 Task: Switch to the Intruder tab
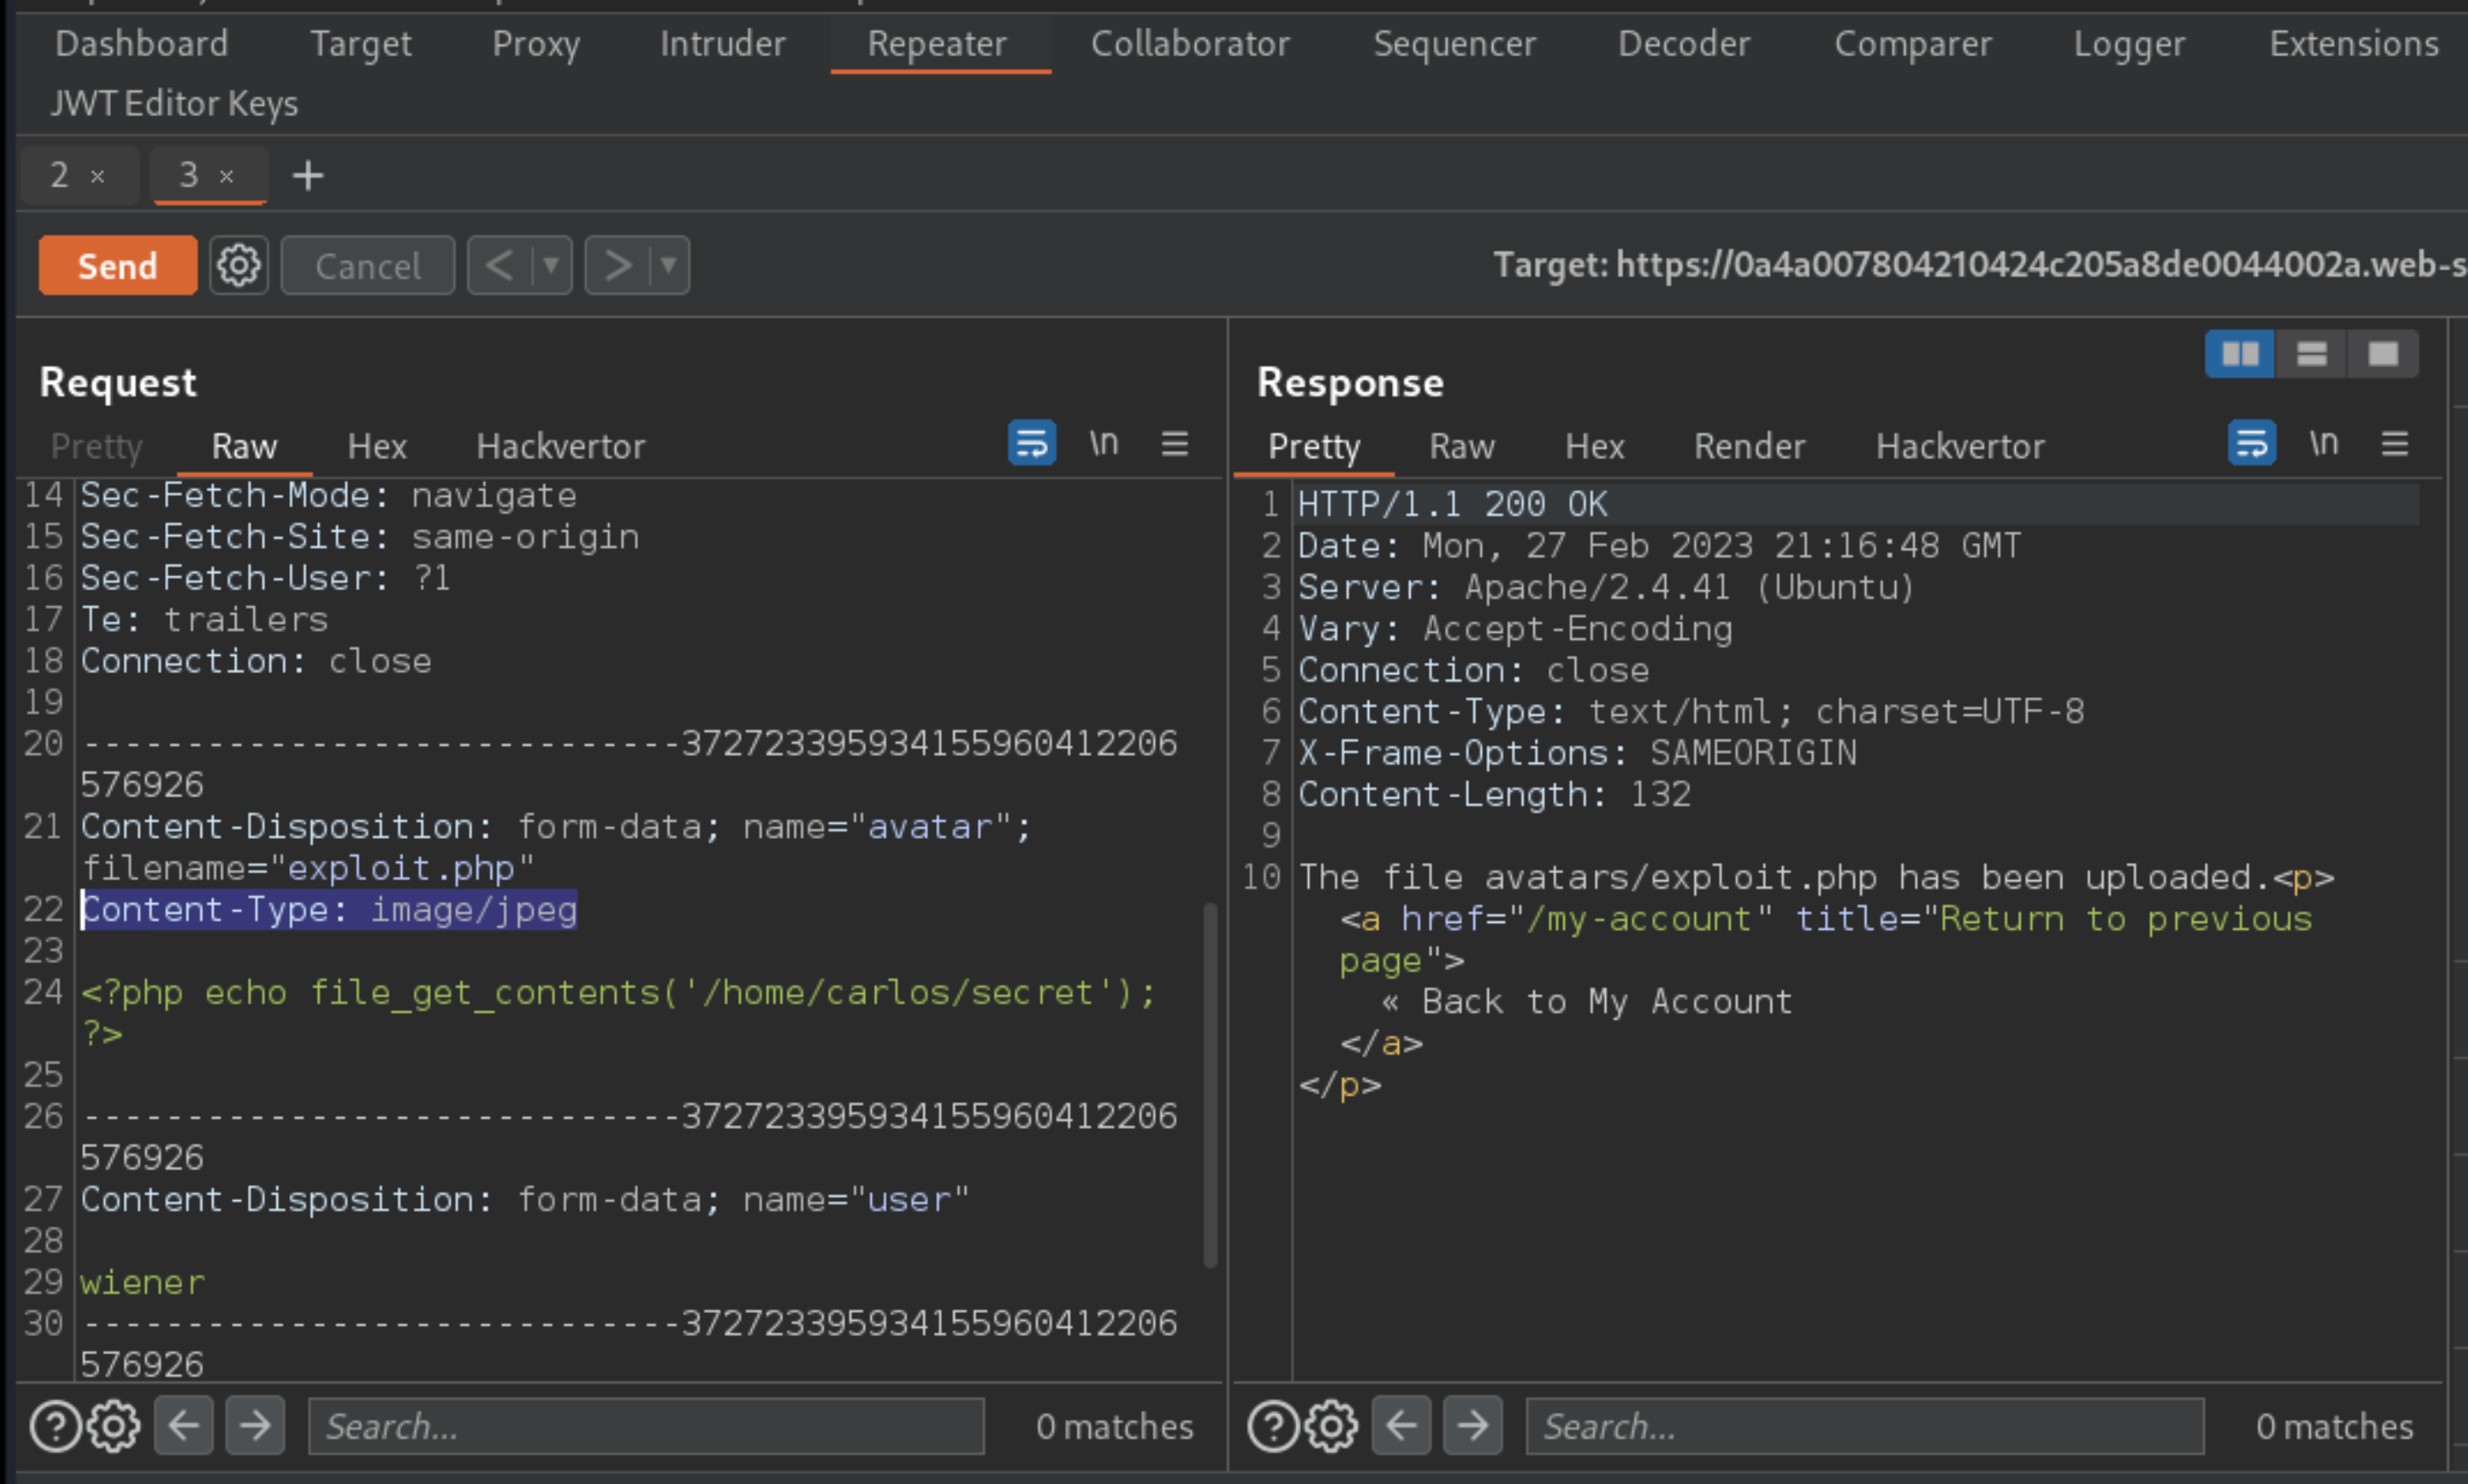(x=723, y=44)
